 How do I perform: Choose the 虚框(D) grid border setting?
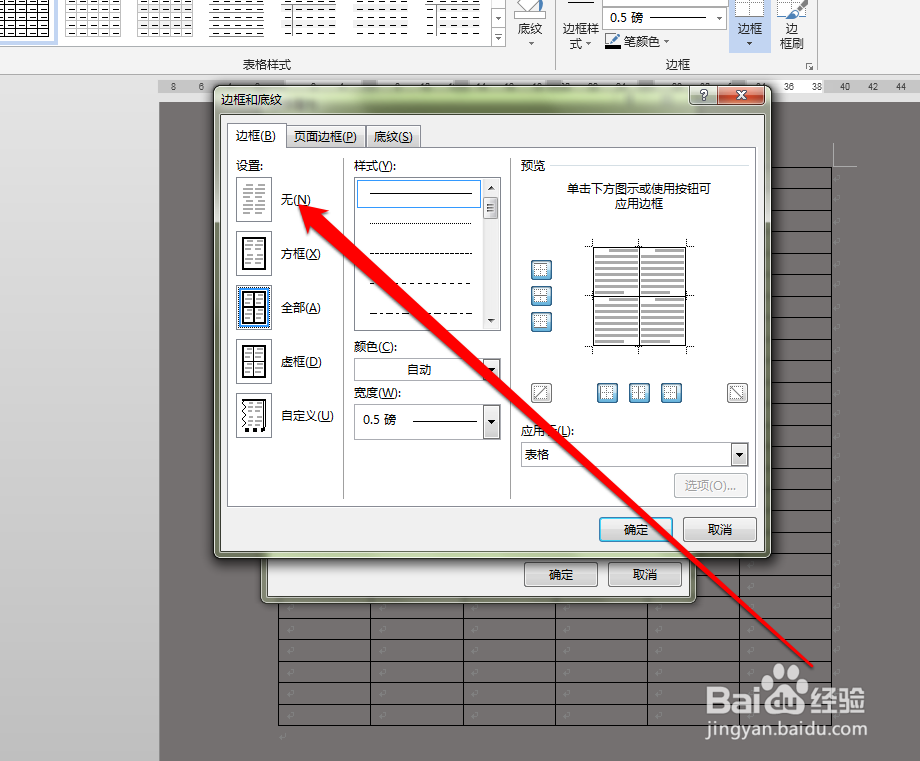pyautogui.click(x=253, y=361)
